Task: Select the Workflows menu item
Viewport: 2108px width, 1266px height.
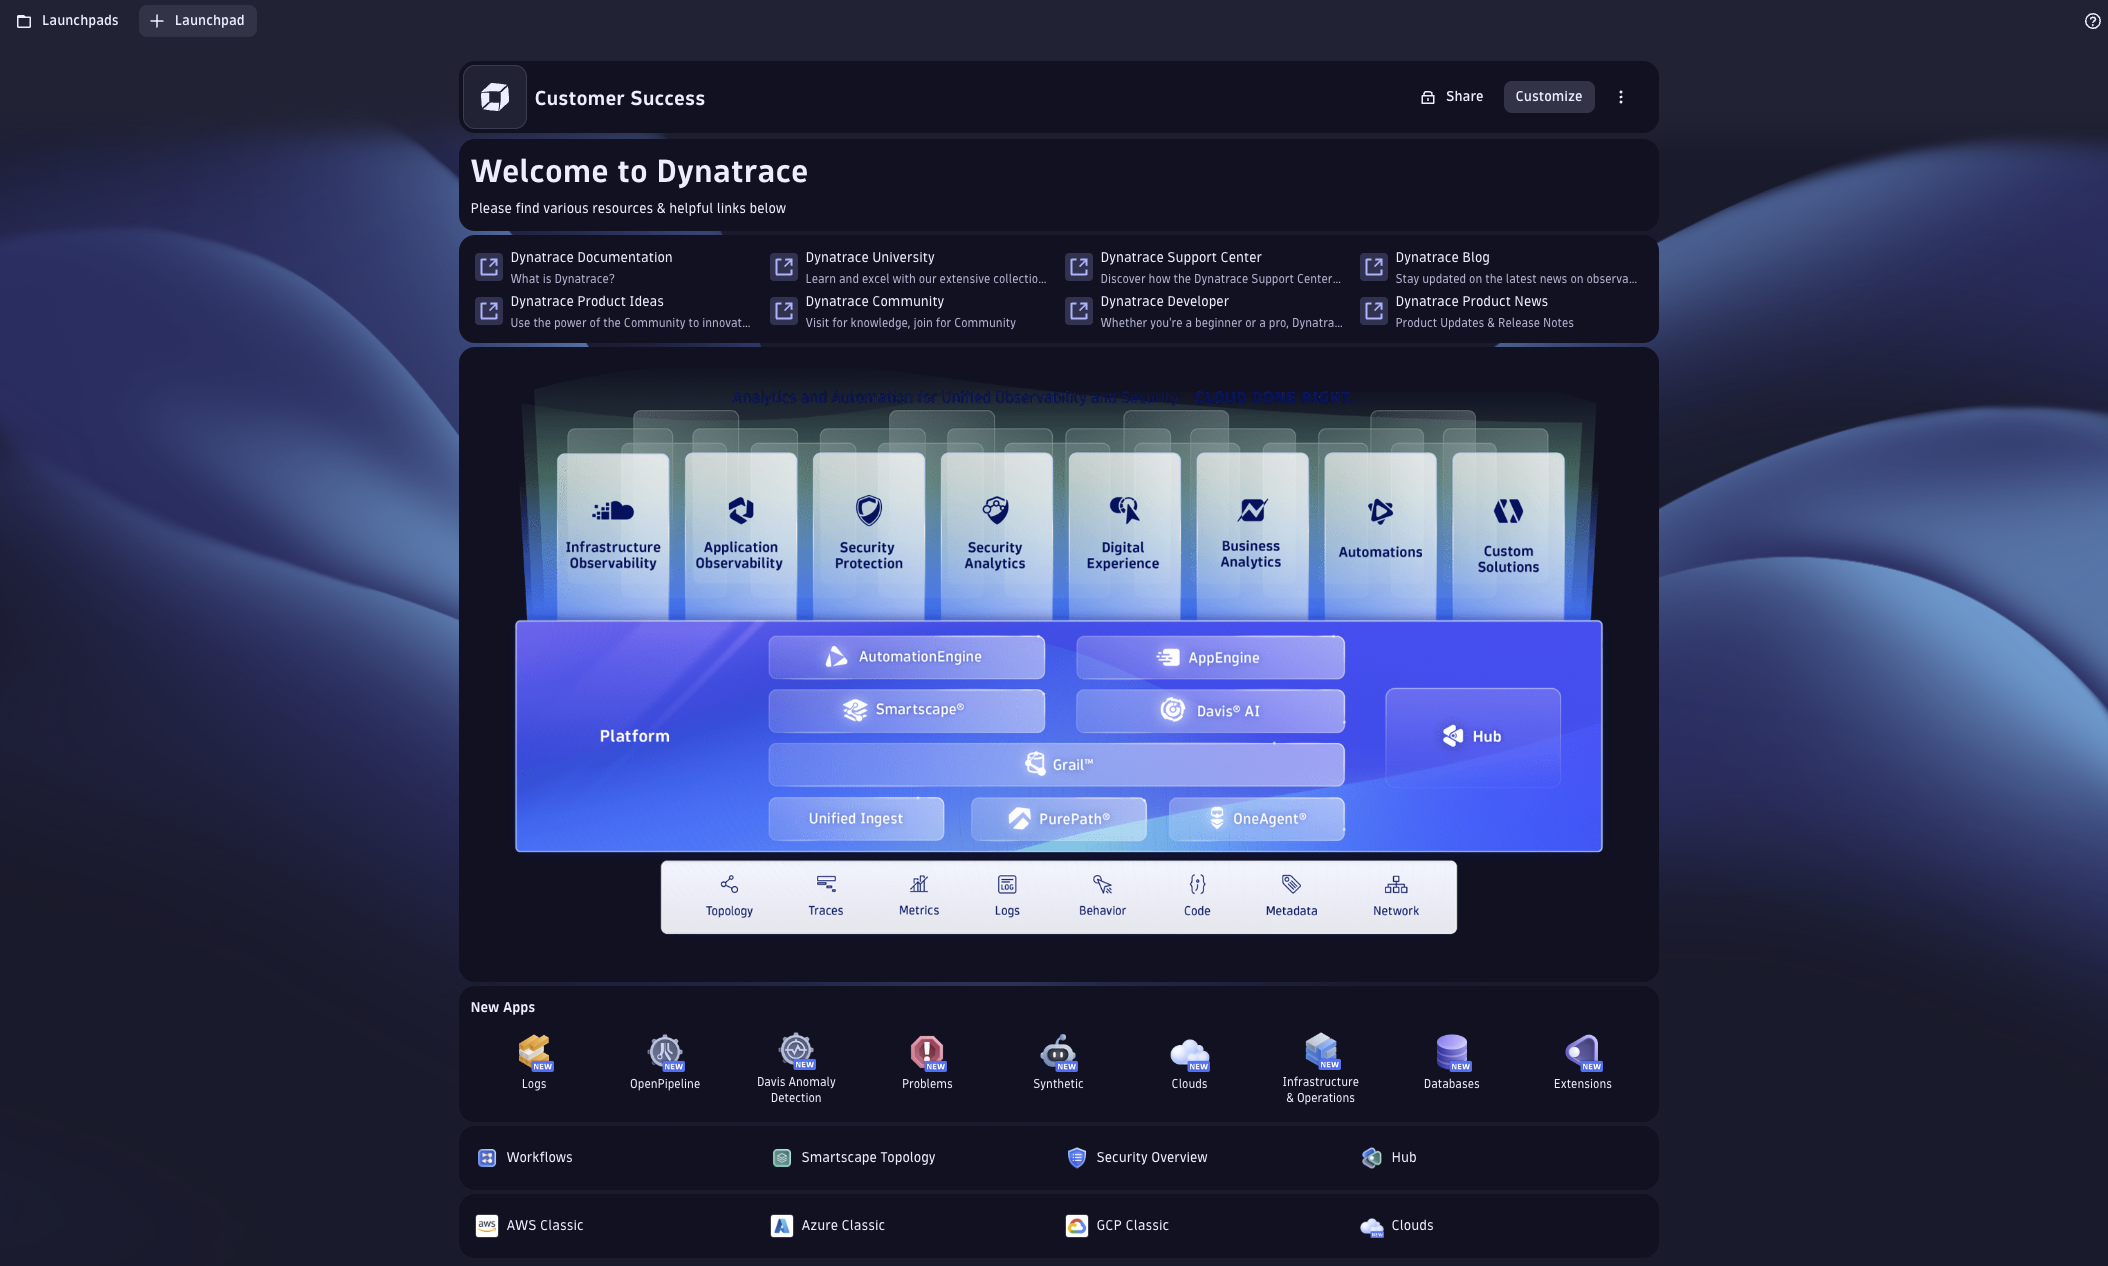Action: coord(539,1158)
